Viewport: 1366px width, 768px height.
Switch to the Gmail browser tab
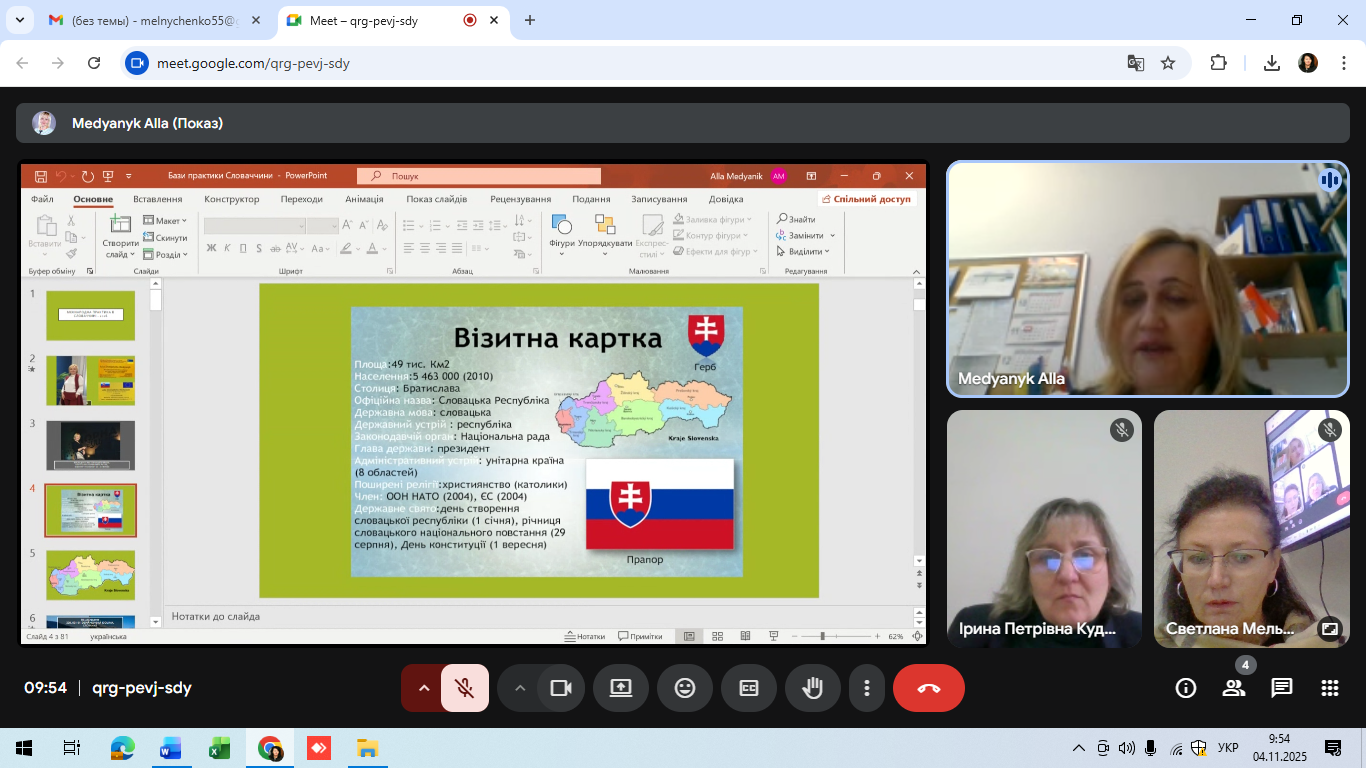150,20
